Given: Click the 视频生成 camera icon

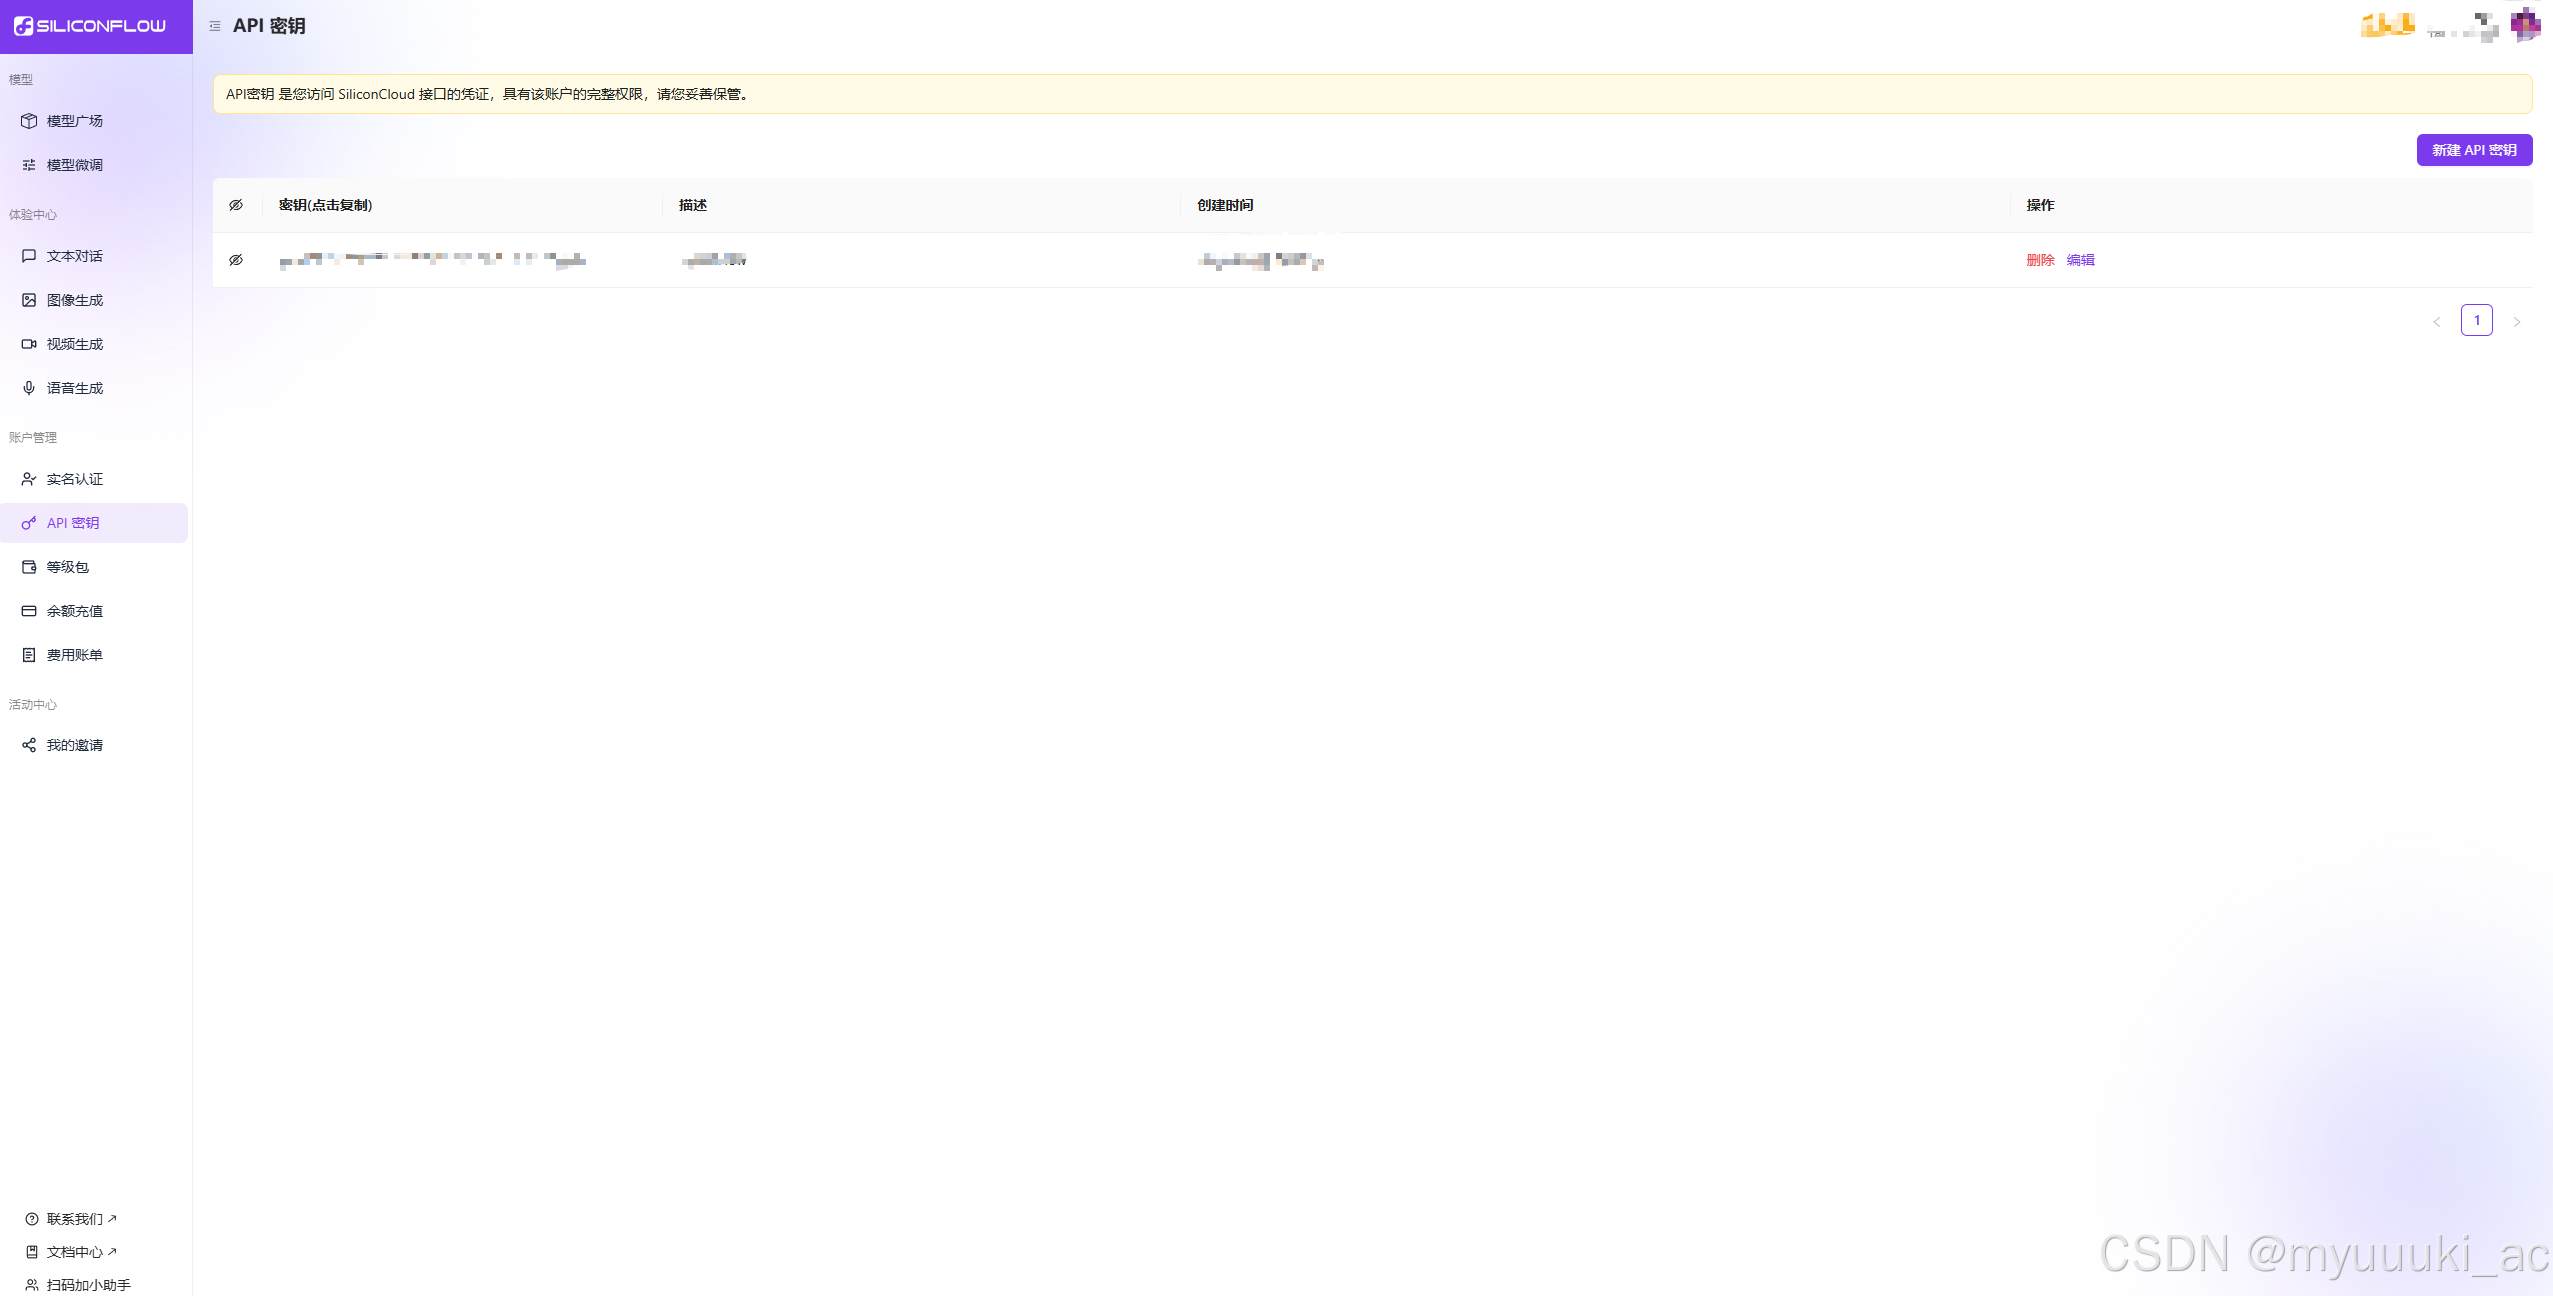Looking at the screenshot, I should (29, 344).
